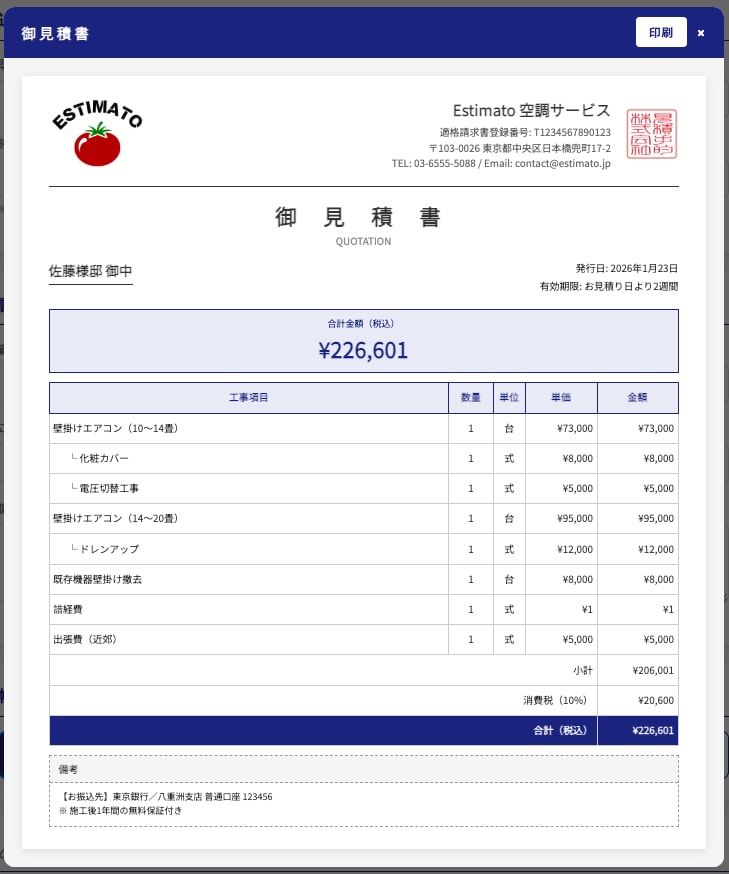Click the ¥1 unit price of 諸経費

561,610
